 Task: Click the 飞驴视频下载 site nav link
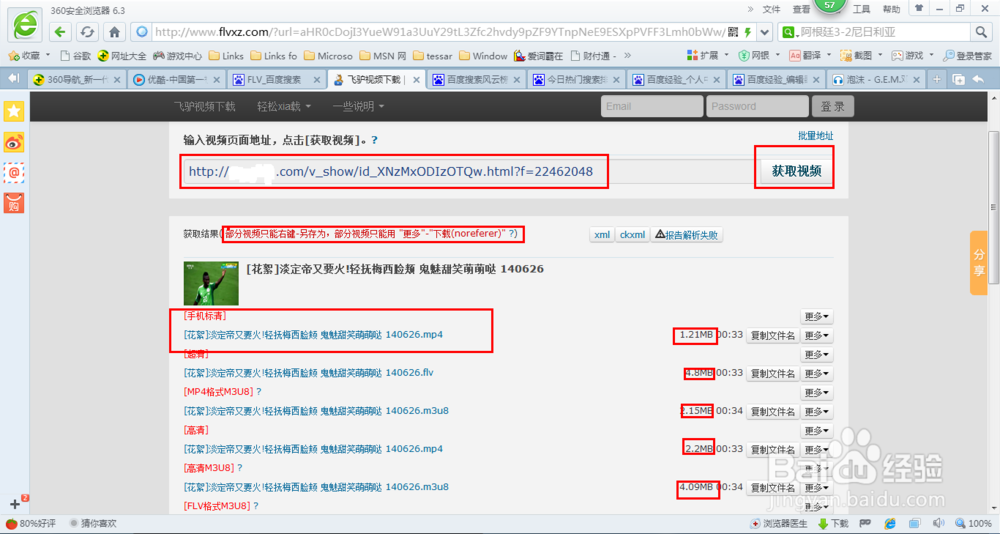click(x=205, y=107)
